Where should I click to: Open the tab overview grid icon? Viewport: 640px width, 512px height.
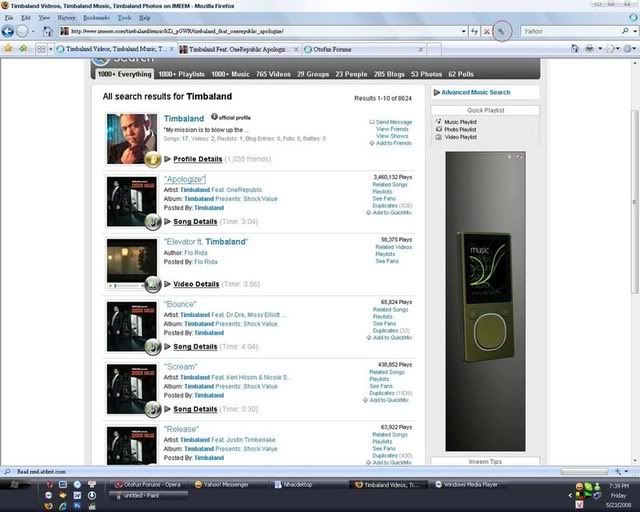coord(41,49)
